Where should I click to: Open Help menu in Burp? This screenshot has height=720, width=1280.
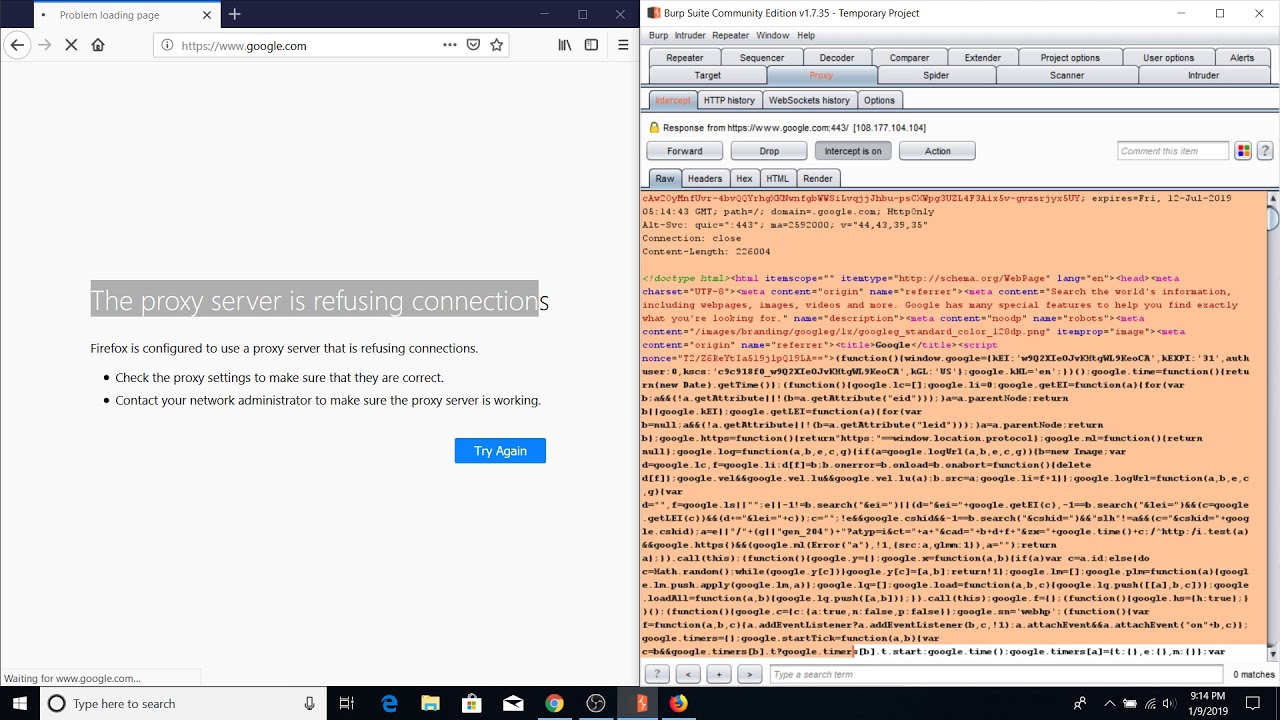[x=805, y=35]
